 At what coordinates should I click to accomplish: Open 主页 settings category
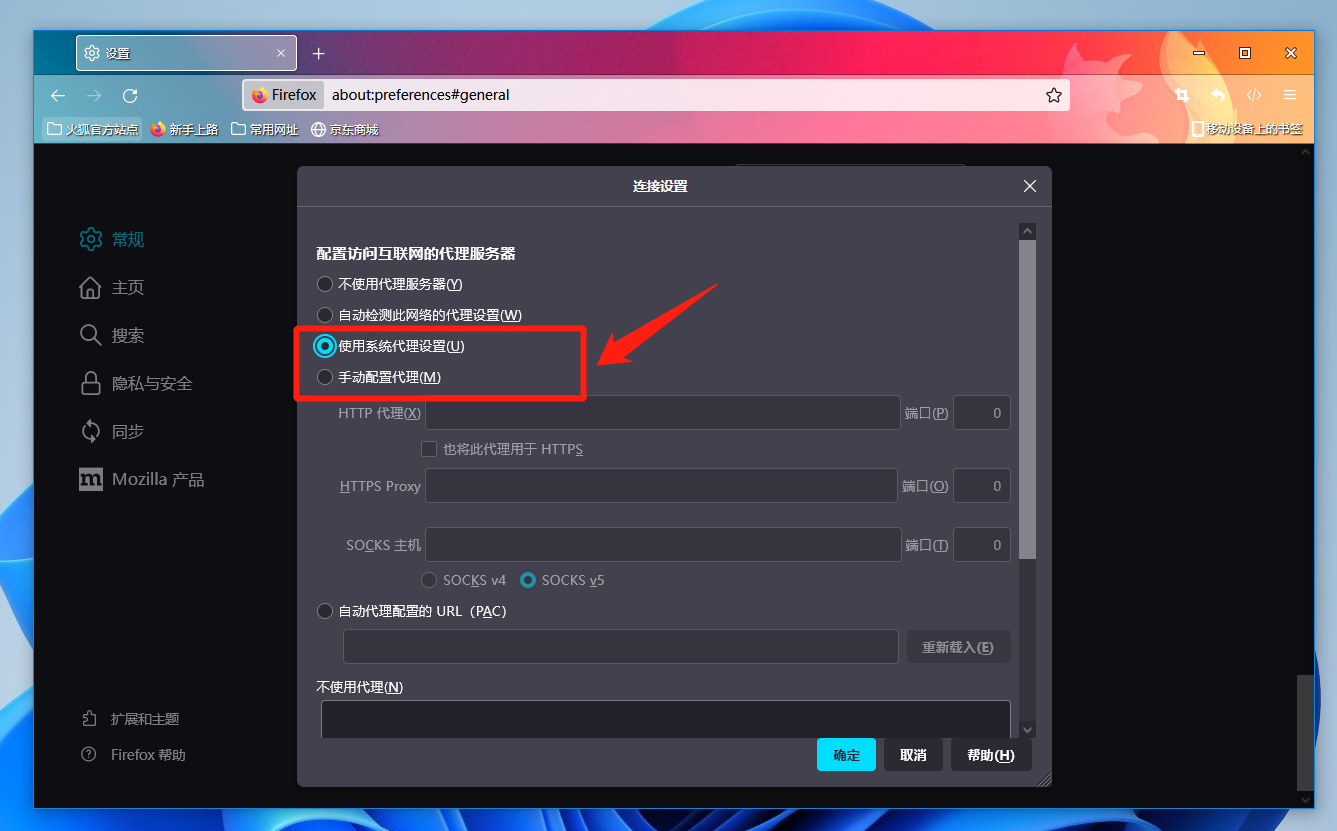112,287
